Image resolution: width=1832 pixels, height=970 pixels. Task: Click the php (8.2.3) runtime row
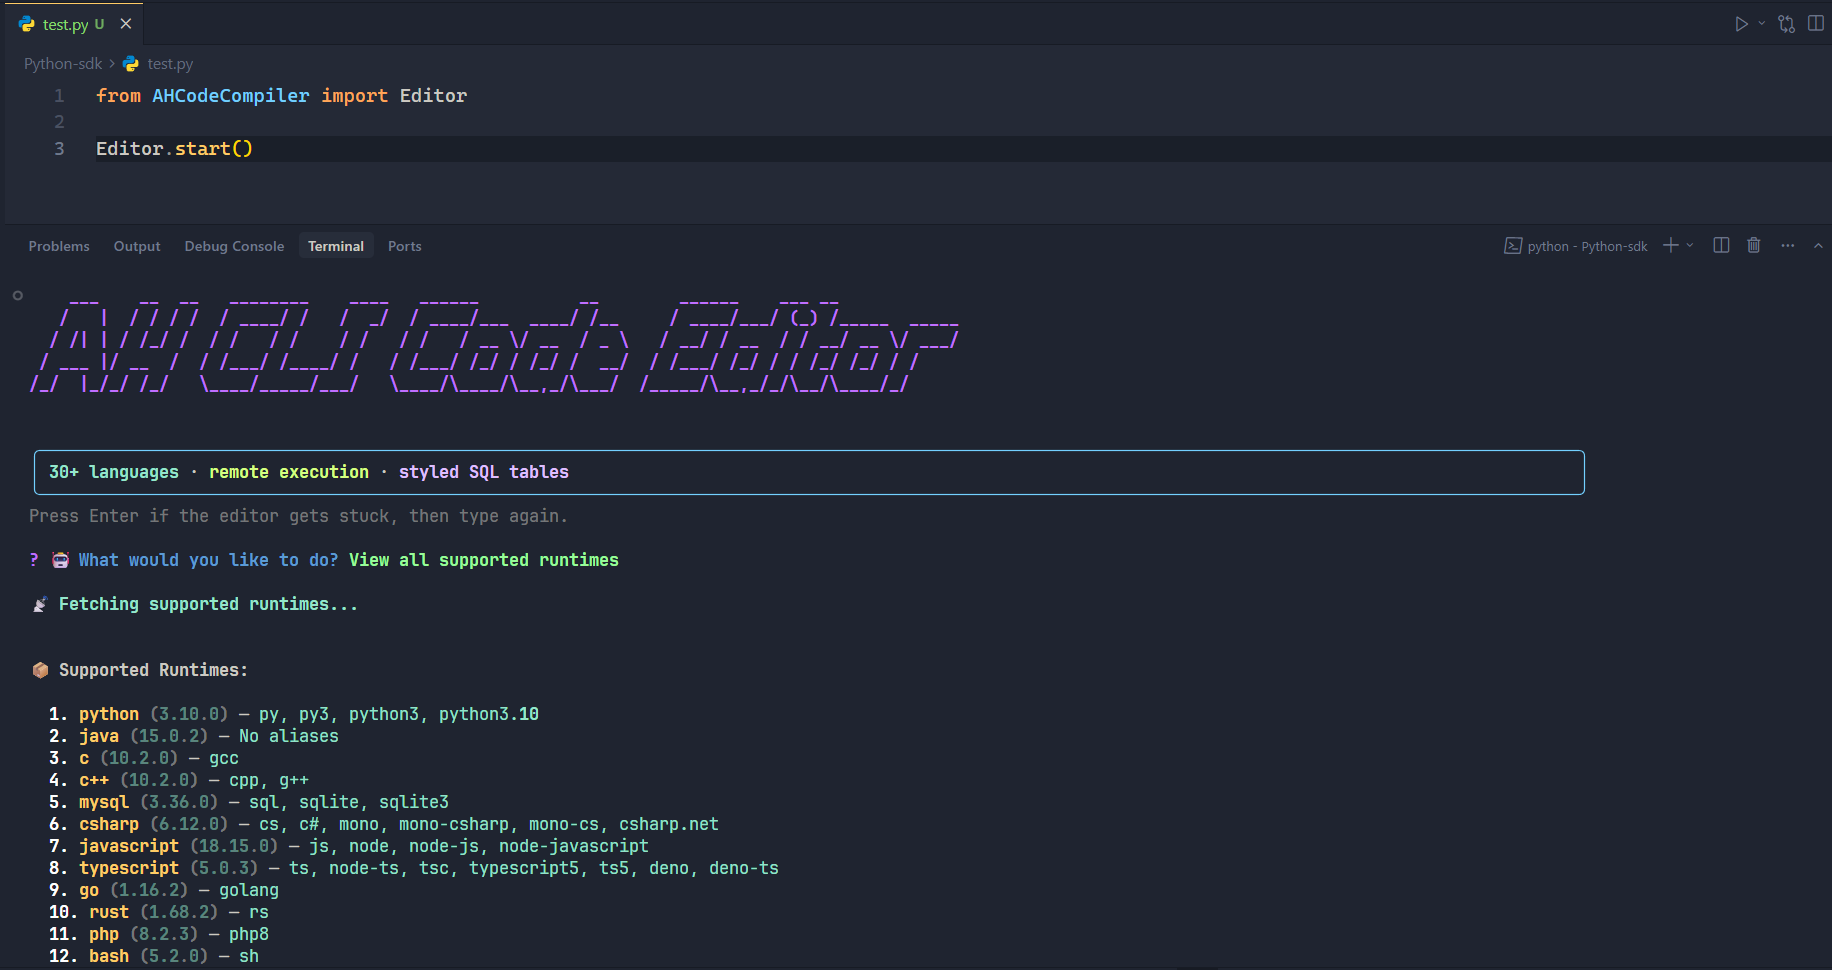[159, 934]
